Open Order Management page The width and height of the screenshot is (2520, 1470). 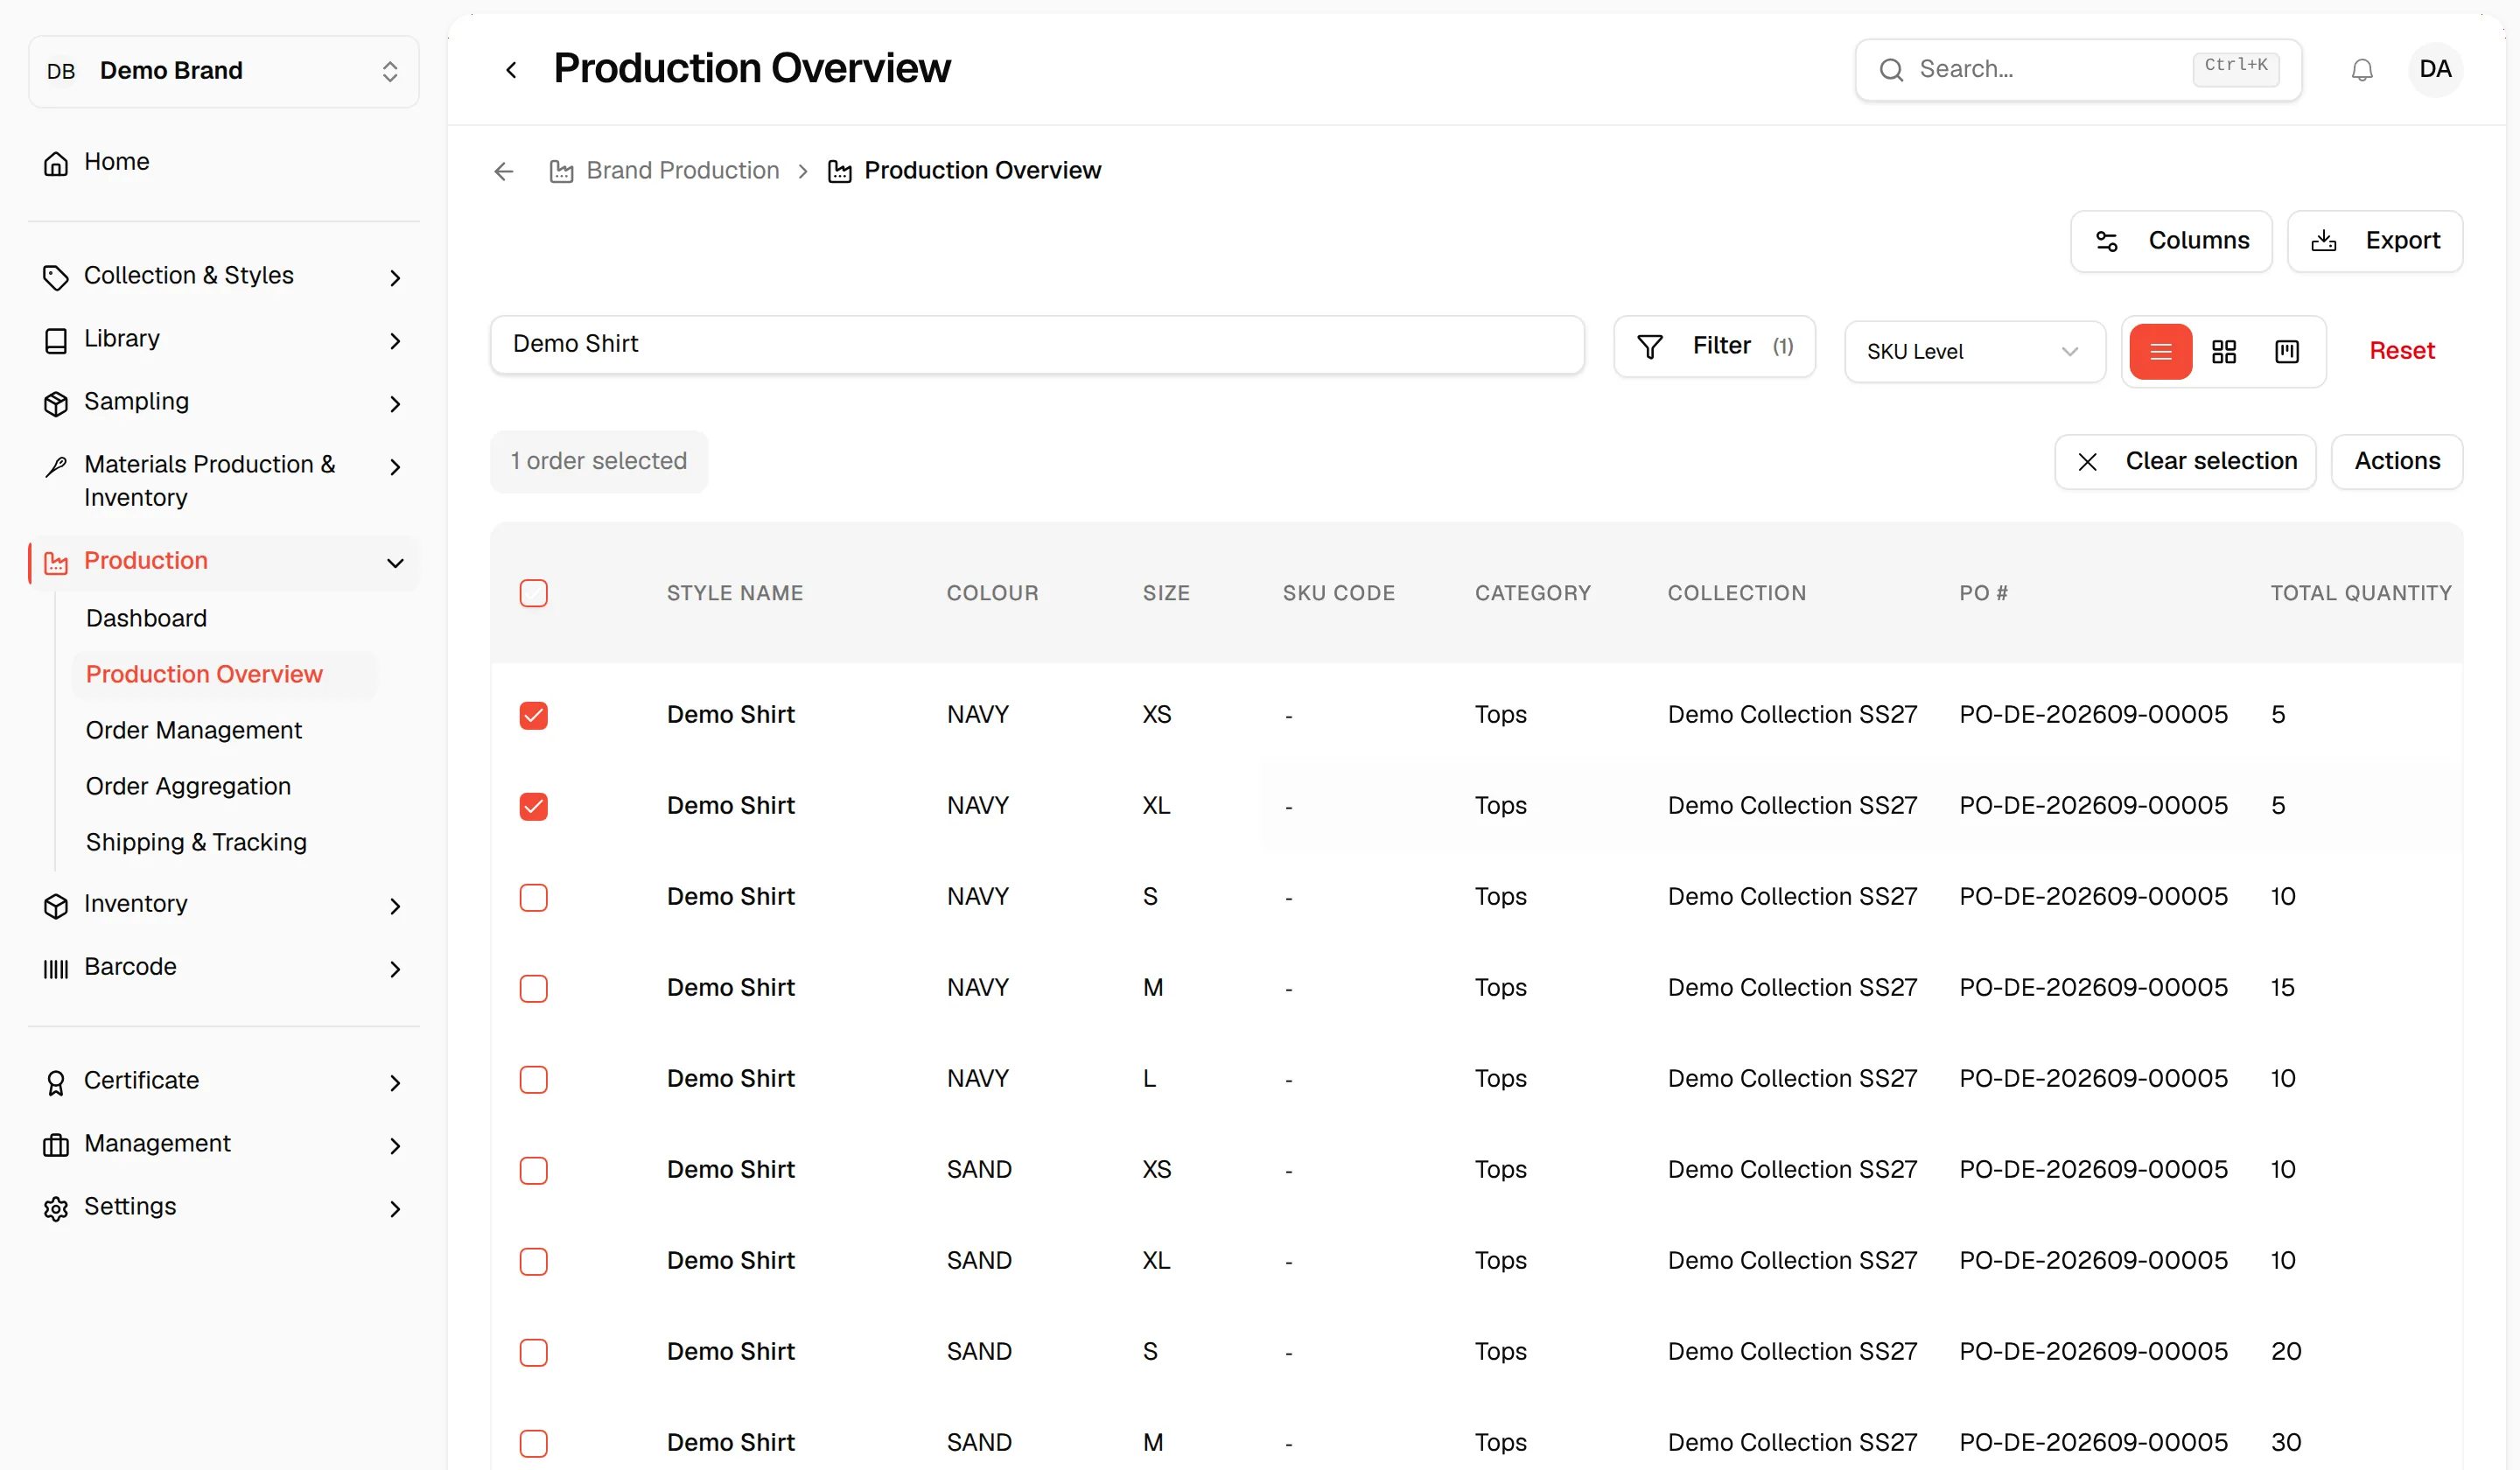point(193,730)
